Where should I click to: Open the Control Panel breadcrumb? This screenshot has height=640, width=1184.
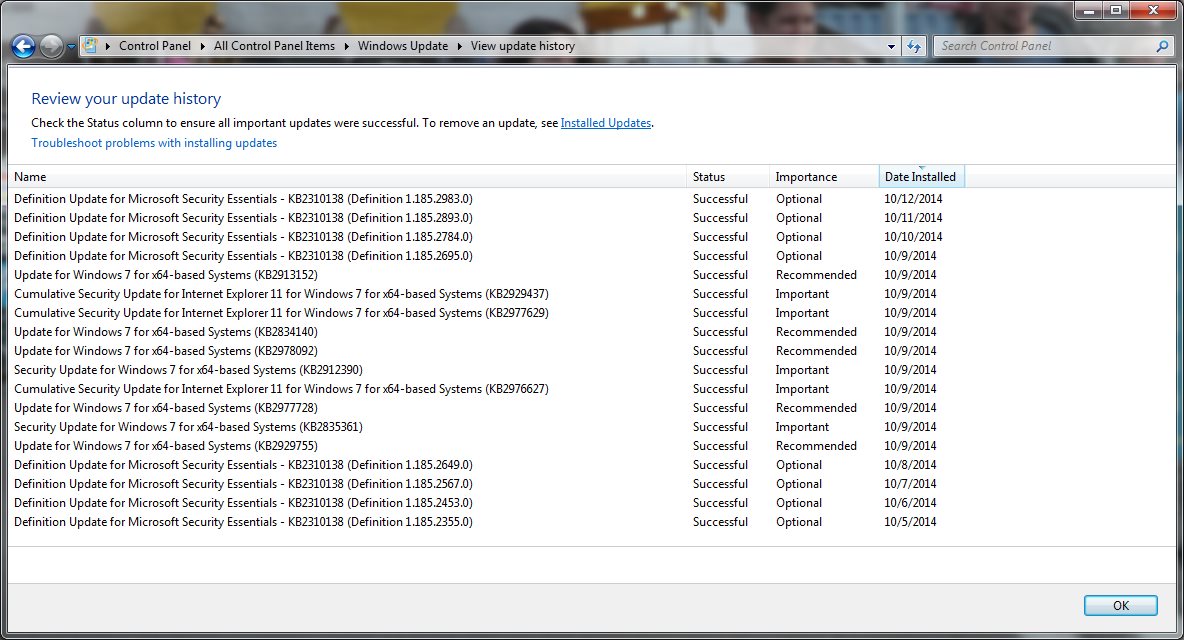155,46
